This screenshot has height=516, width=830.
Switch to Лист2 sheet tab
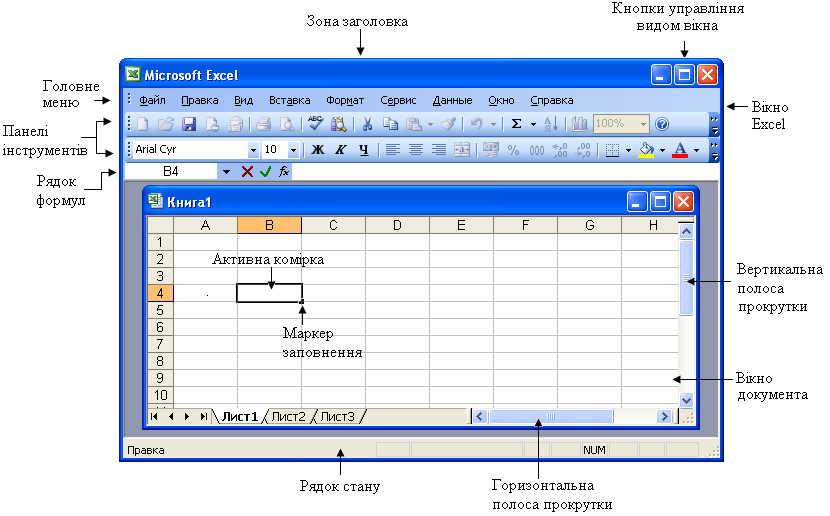click(288, 417)
